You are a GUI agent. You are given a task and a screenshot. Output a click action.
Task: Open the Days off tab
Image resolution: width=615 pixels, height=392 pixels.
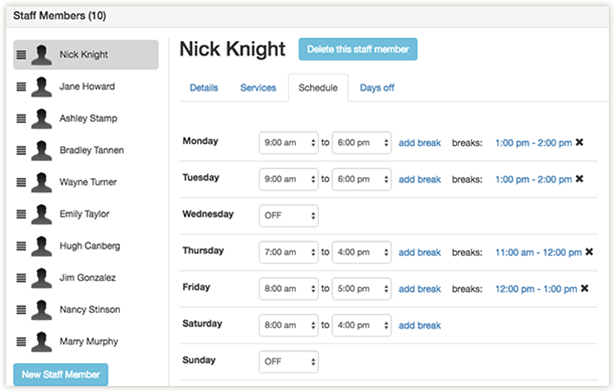click(377, 88)
